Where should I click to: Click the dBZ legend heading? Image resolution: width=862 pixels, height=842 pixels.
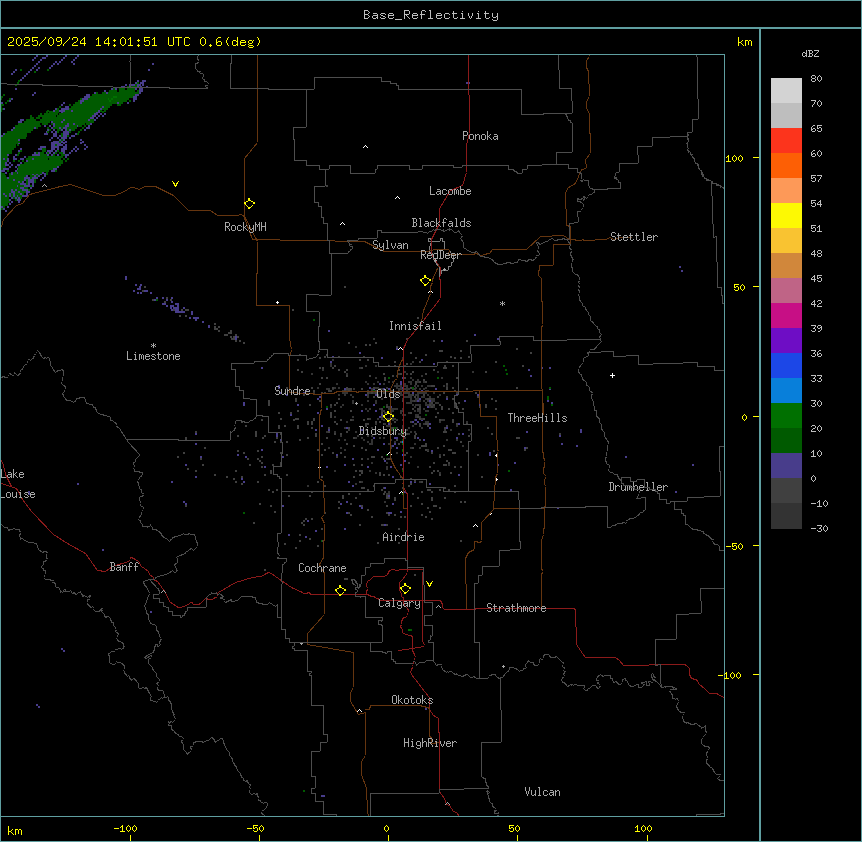pyautogui.click(x=811, y=53)
